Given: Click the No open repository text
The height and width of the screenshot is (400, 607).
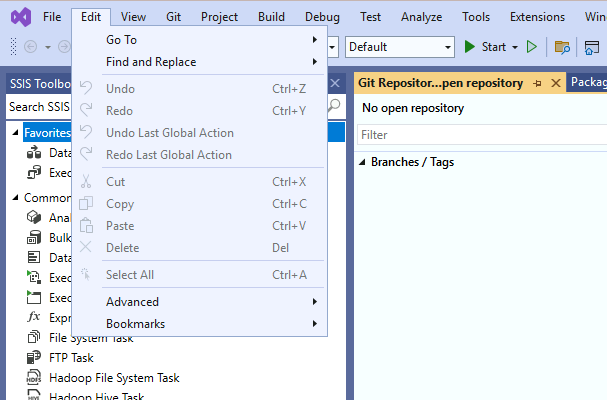Looking at the screenshot, I should [413, 108].
